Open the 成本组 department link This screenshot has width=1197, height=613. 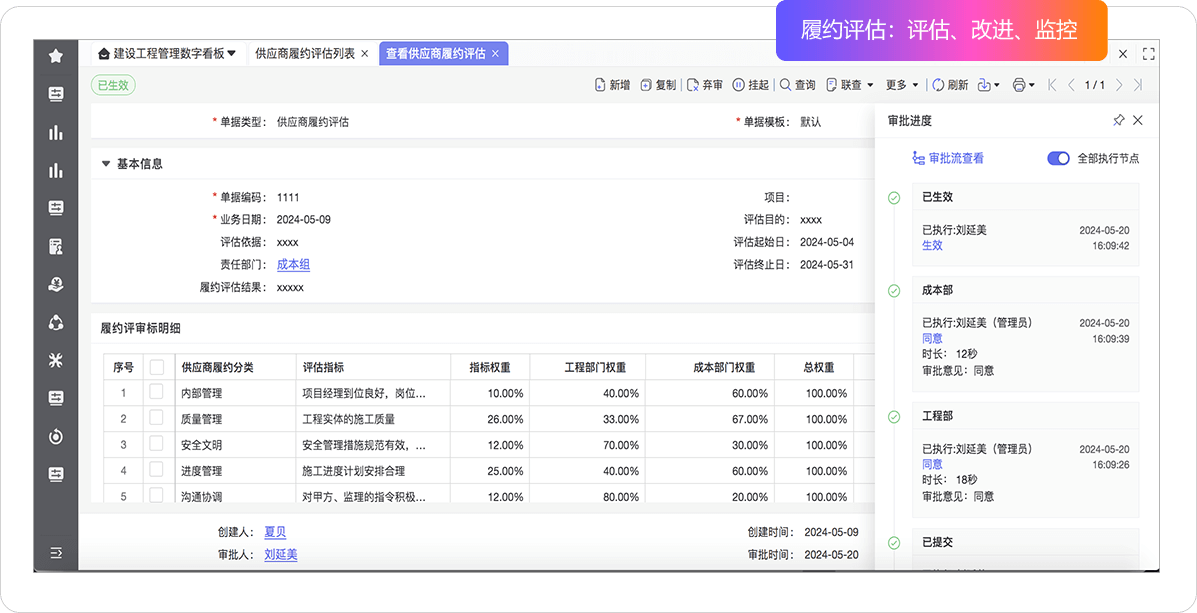click(x=293, y=265)
